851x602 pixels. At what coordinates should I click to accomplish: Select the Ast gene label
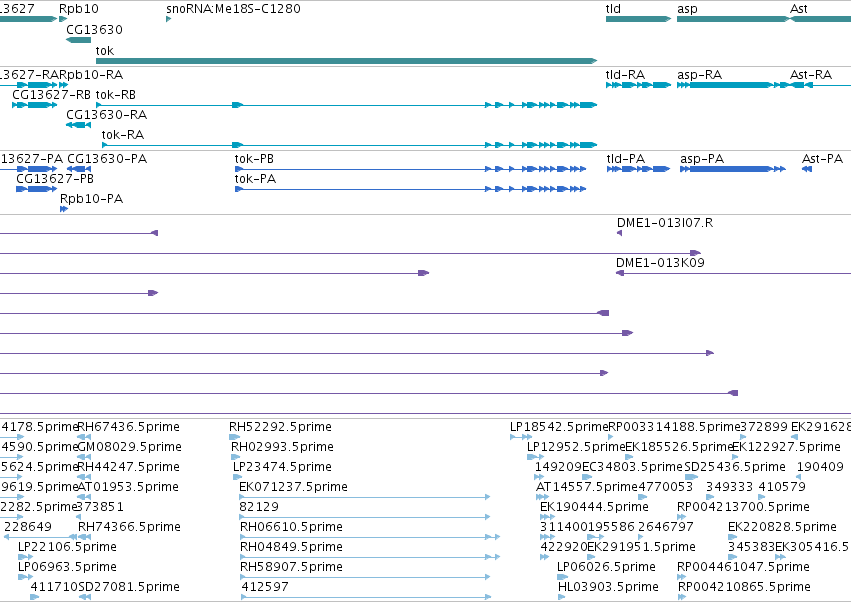pos(798,9)
